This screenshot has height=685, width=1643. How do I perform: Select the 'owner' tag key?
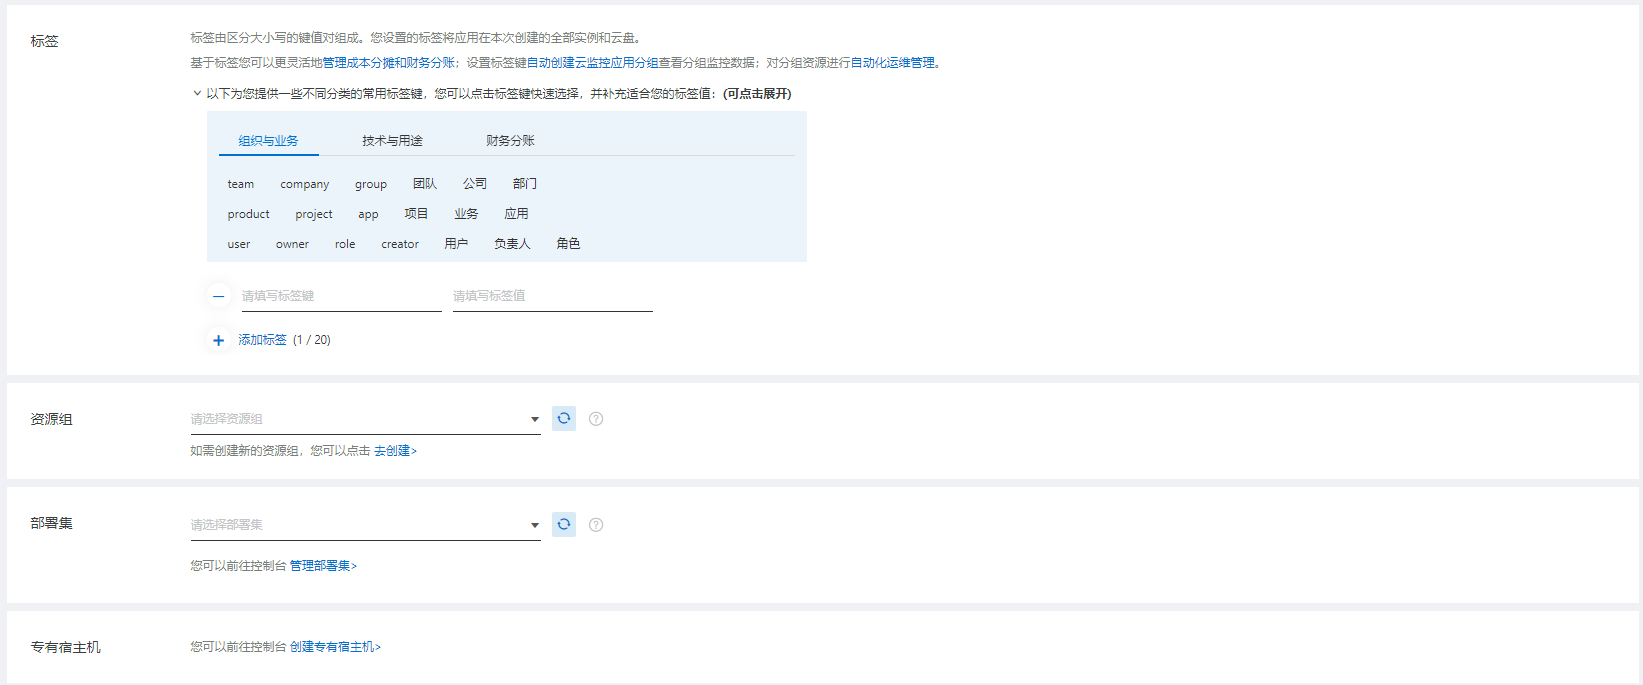click(x=292, y=244)
